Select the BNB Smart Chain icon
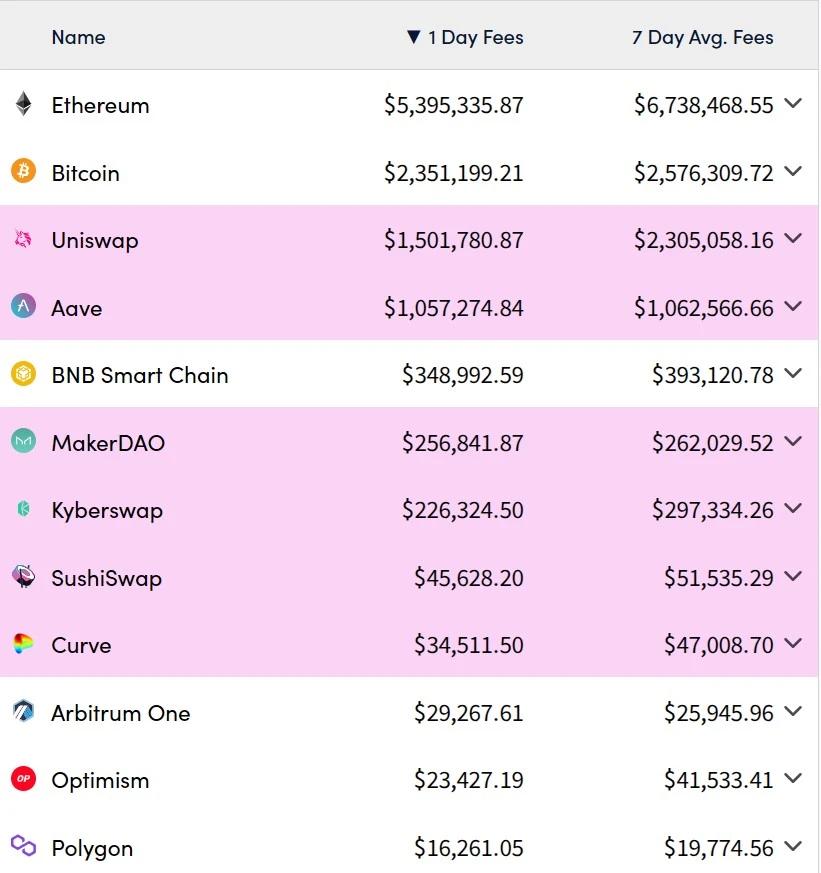821x873 pixels. click(22, 375)
